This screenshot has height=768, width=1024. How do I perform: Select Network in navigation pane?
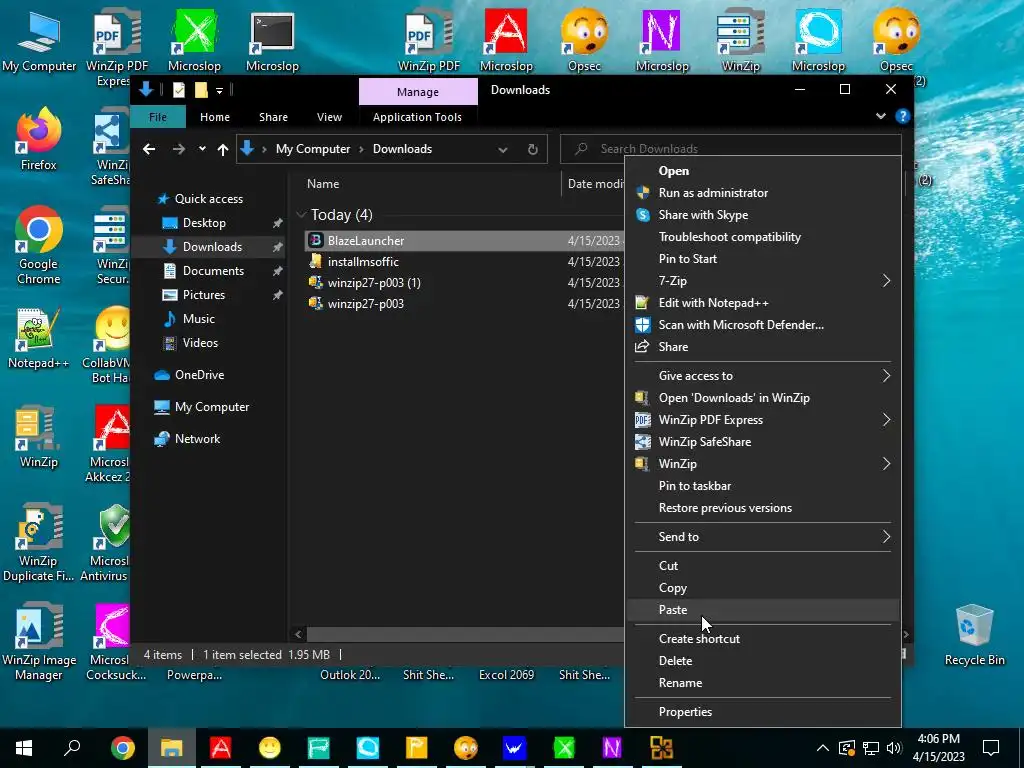coord(197,439)
